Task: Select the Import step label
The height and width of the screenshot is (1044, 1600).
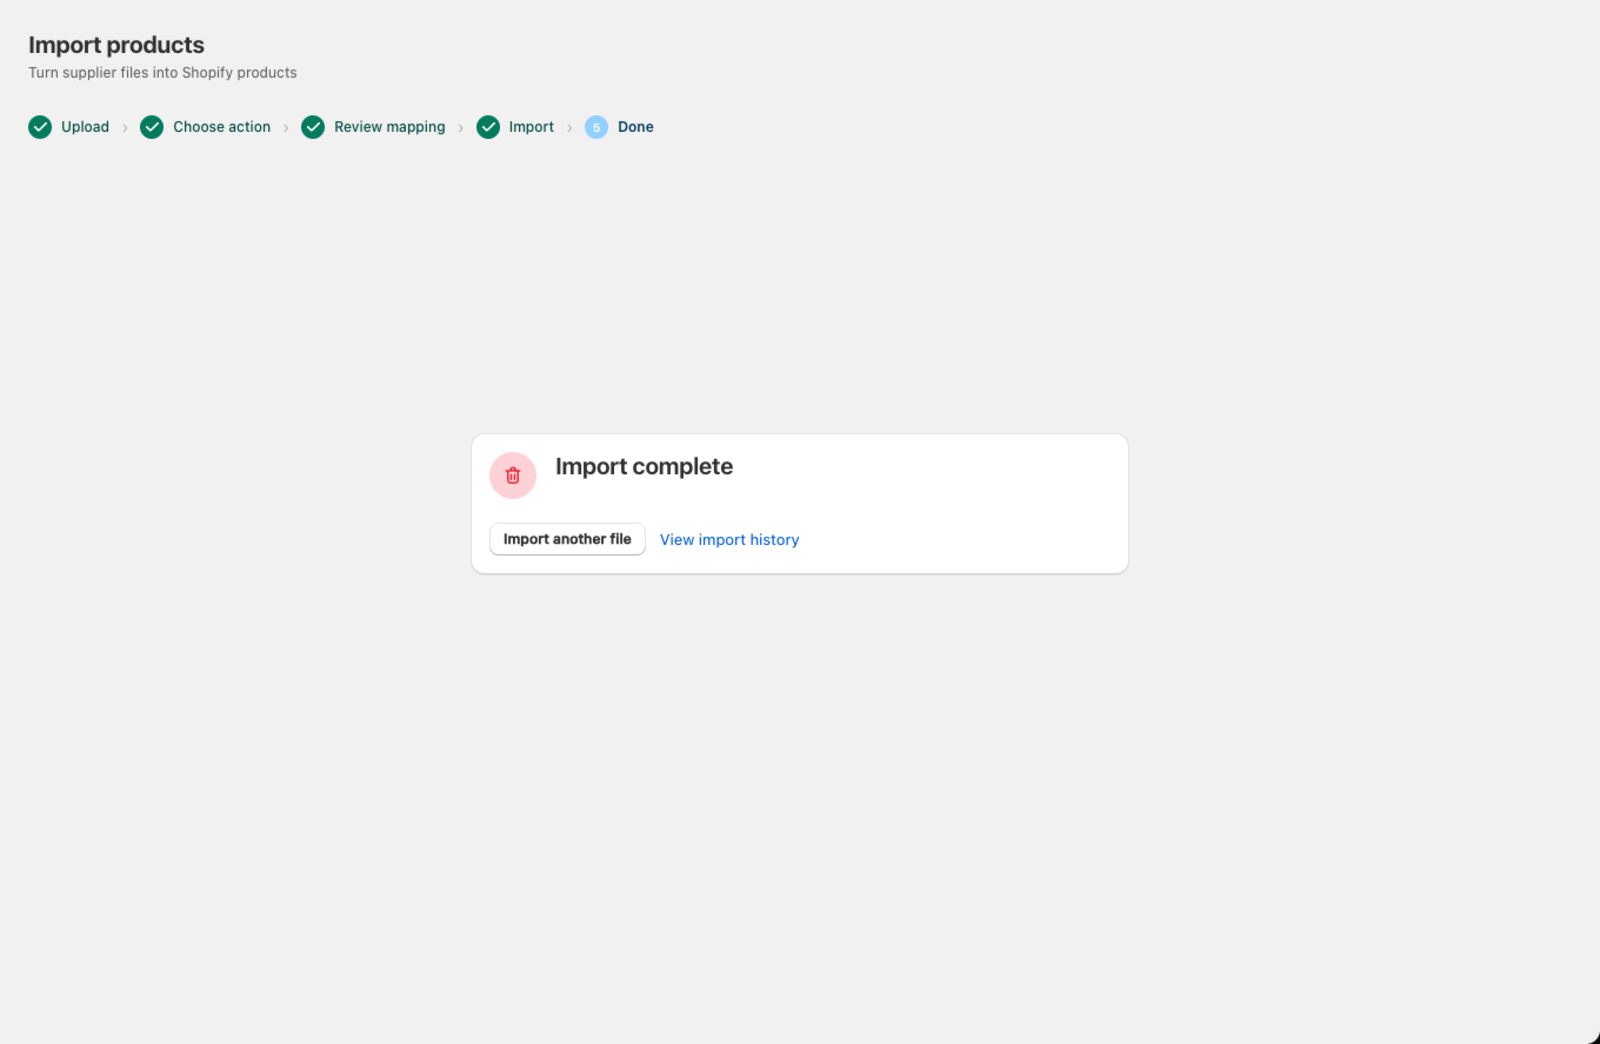Action: [531, 127]
